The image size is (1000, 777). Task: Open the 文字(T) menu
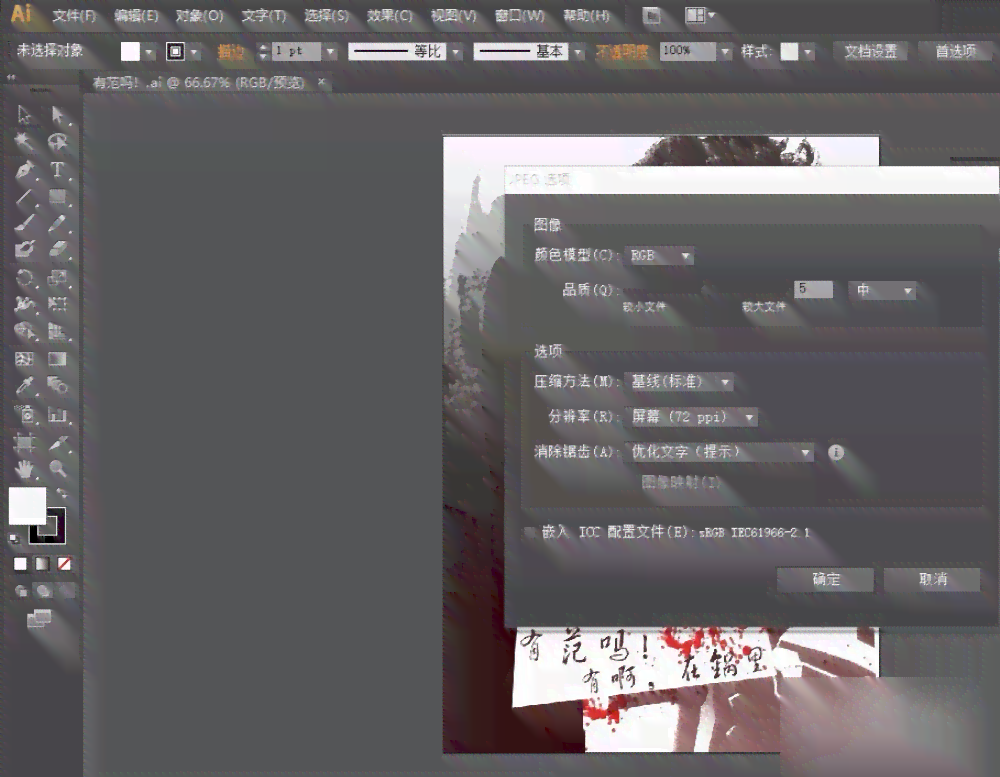coord(263,16)
